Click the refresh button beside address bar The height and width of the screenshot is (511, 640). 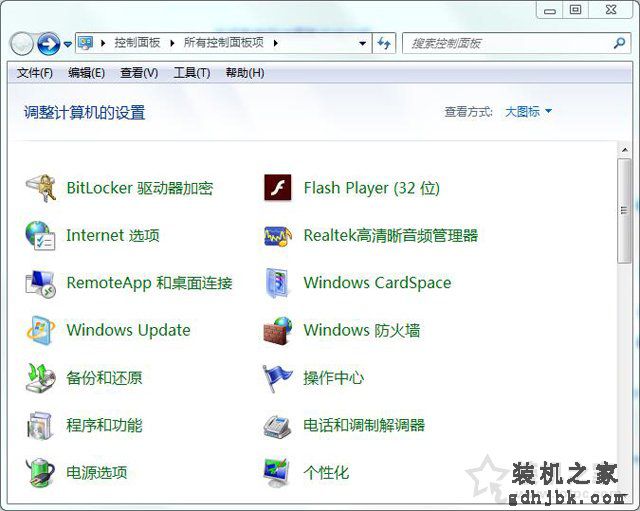pyautogui.click(x=384, y=43)
